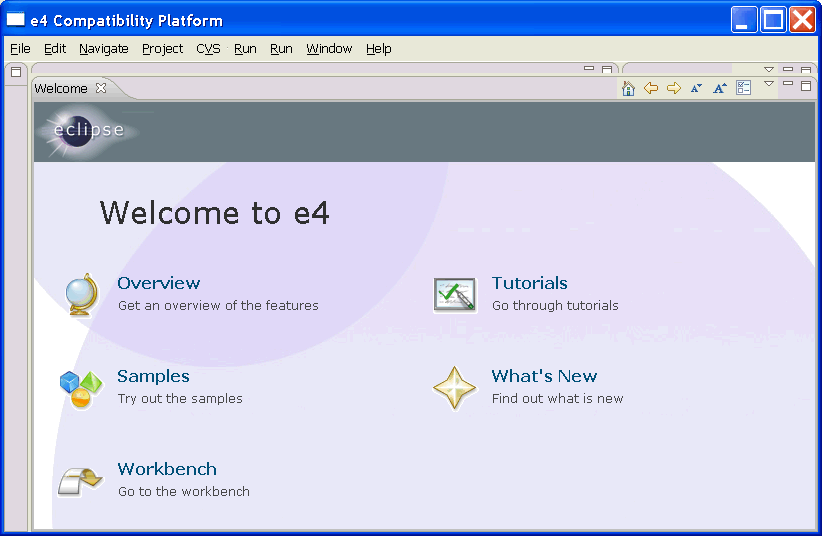The width and height of the screenshot is (822, 536).
Task: Click the Tutorials checkmark board icon
Action: (455, 295)
